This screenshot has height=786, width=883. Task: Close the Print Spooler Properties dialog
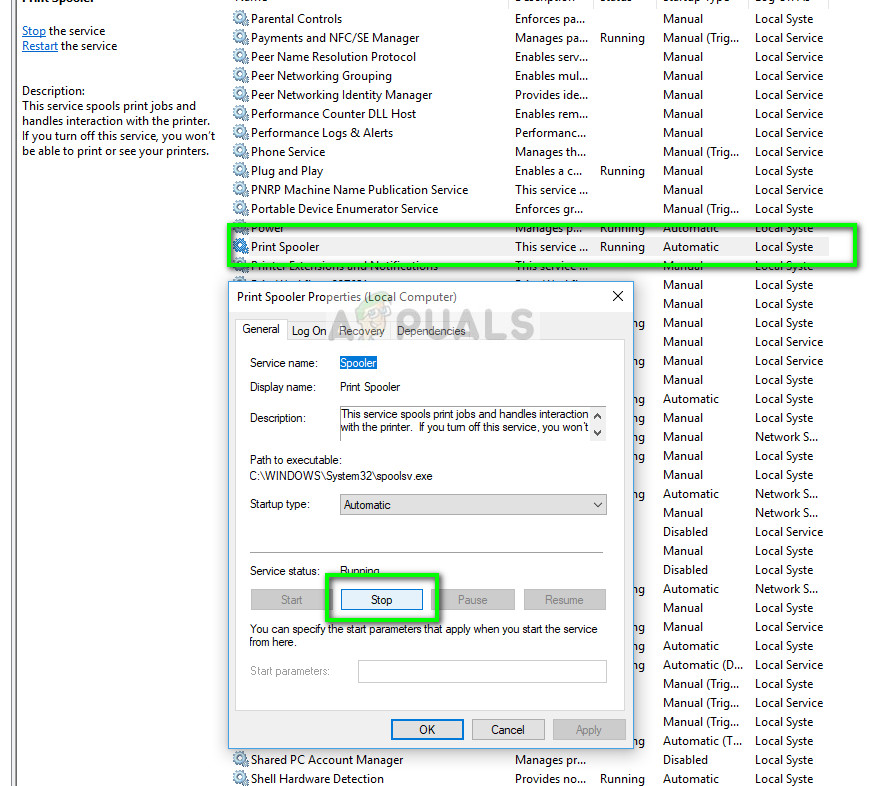(618, 296)
